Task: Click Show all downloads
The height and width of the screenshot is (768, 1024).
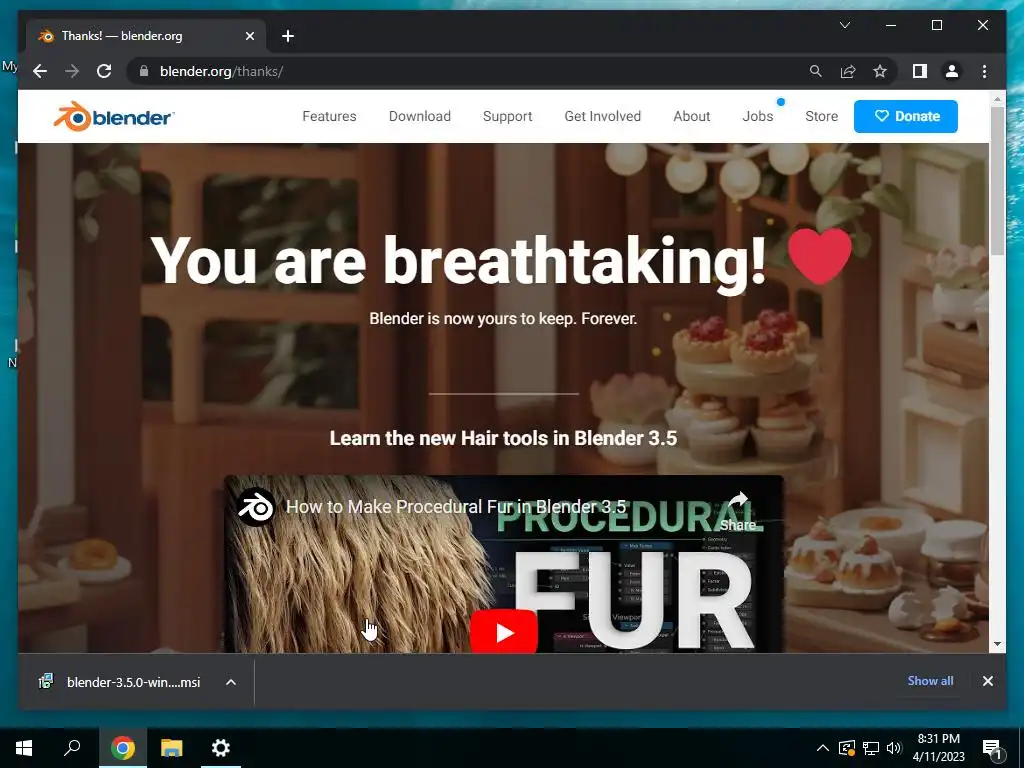Action: point(930,680)
